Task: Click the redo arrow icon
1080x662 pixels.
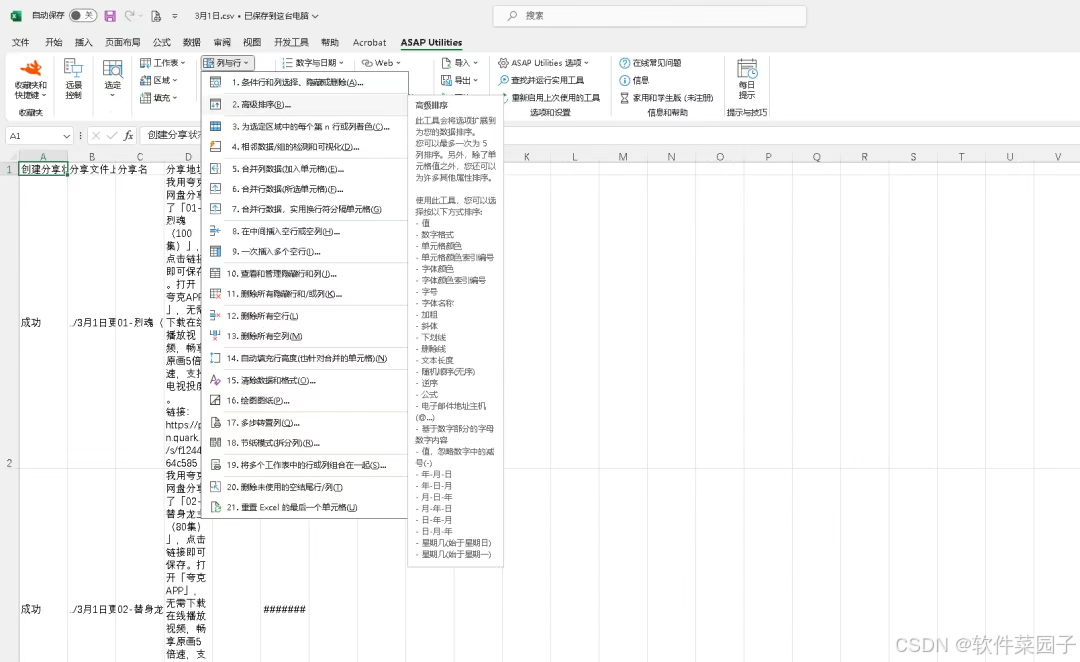Action: pos(129,15)
